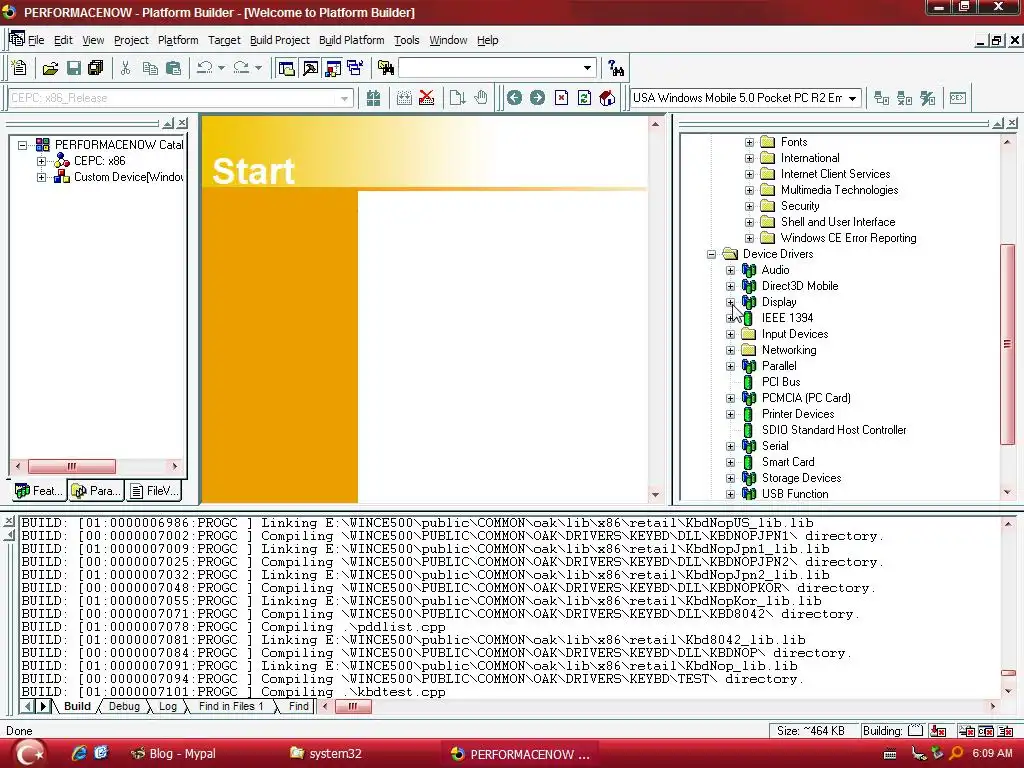Collapse the Device Drivers catalog folder
Image resolution: width=1024 pixels, height=768 pixels.
click(712, 254)
